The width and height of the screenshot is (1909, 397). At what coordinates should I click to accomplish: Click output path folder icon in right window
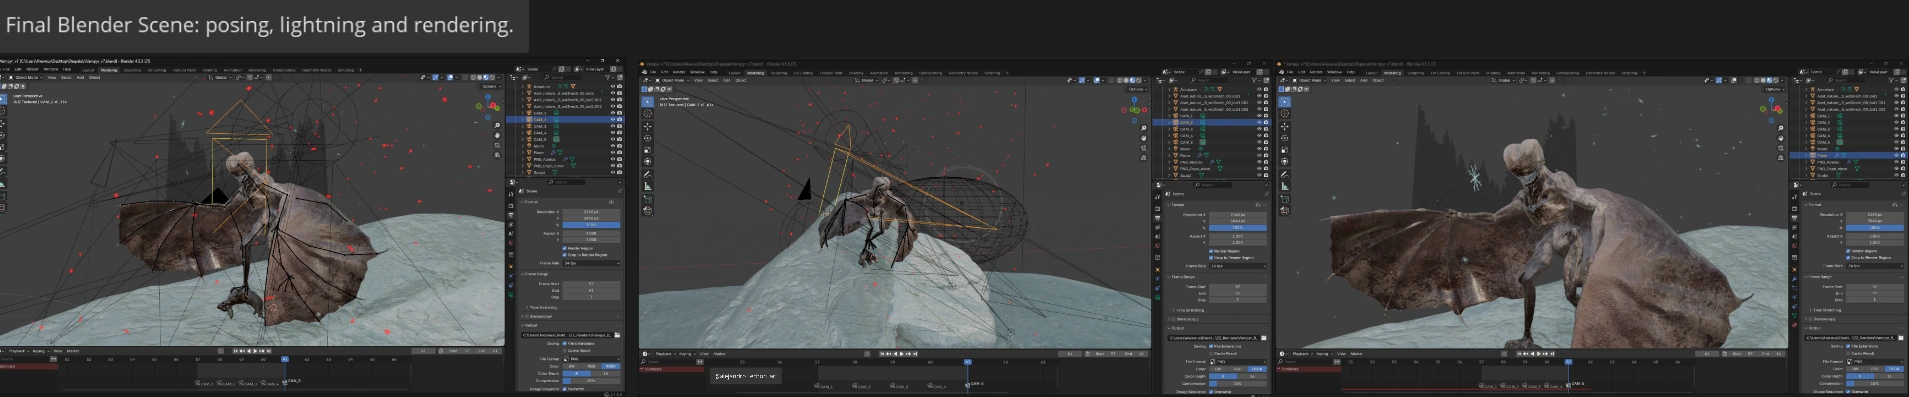tap(1901, 338)
